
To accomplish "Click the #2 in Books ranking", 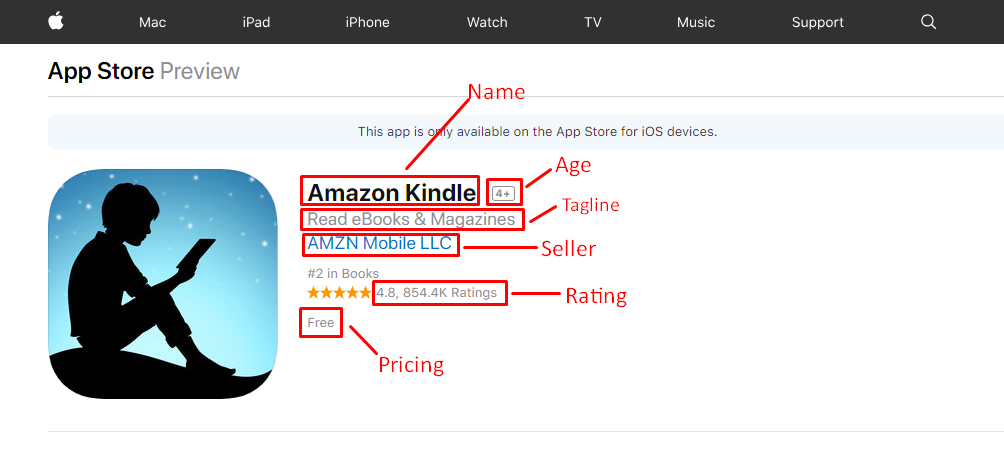I will [343, 274].
